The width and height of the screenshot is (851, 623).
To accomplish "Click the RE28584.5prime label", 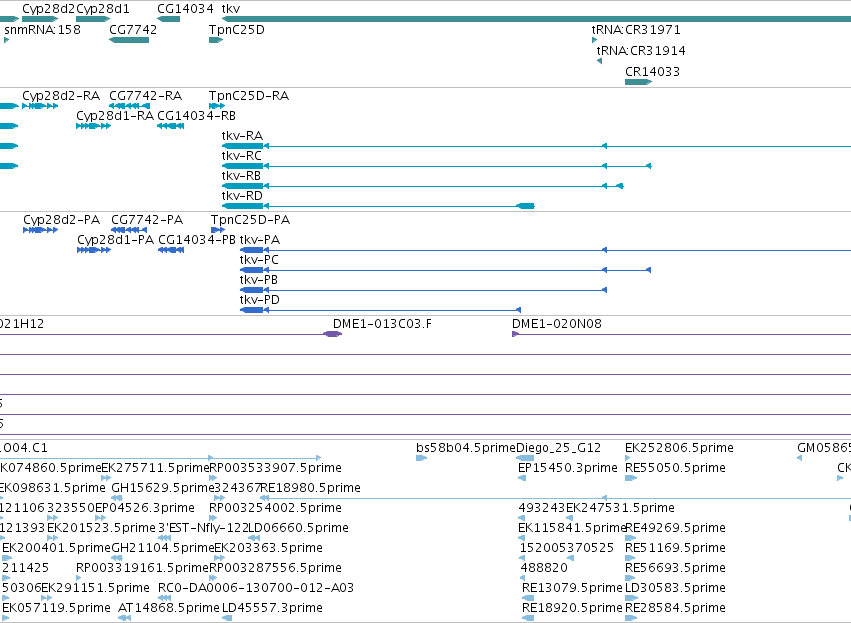I will tap(676, 608).
